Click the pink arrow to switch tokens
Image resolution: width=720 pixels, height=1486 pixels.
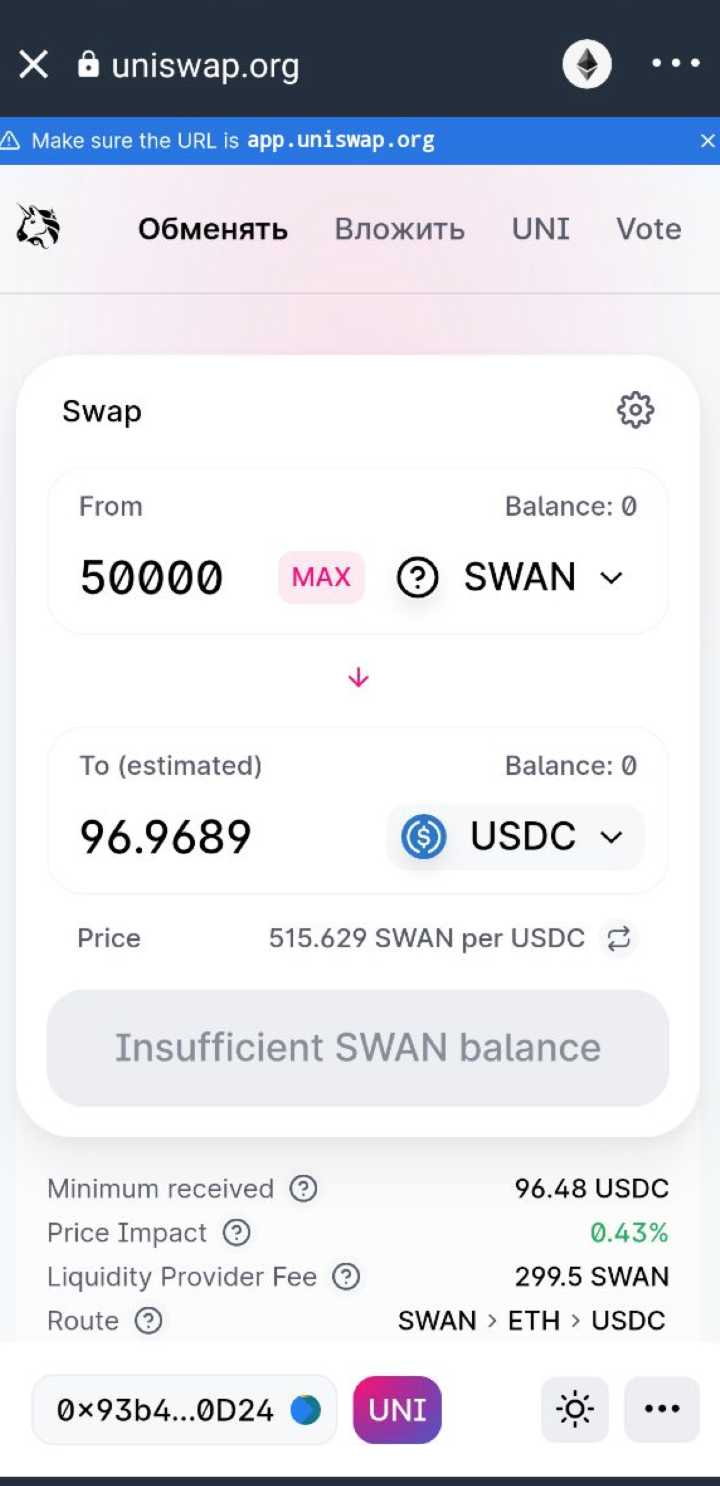pyautogui.click(x=358, y=679)
